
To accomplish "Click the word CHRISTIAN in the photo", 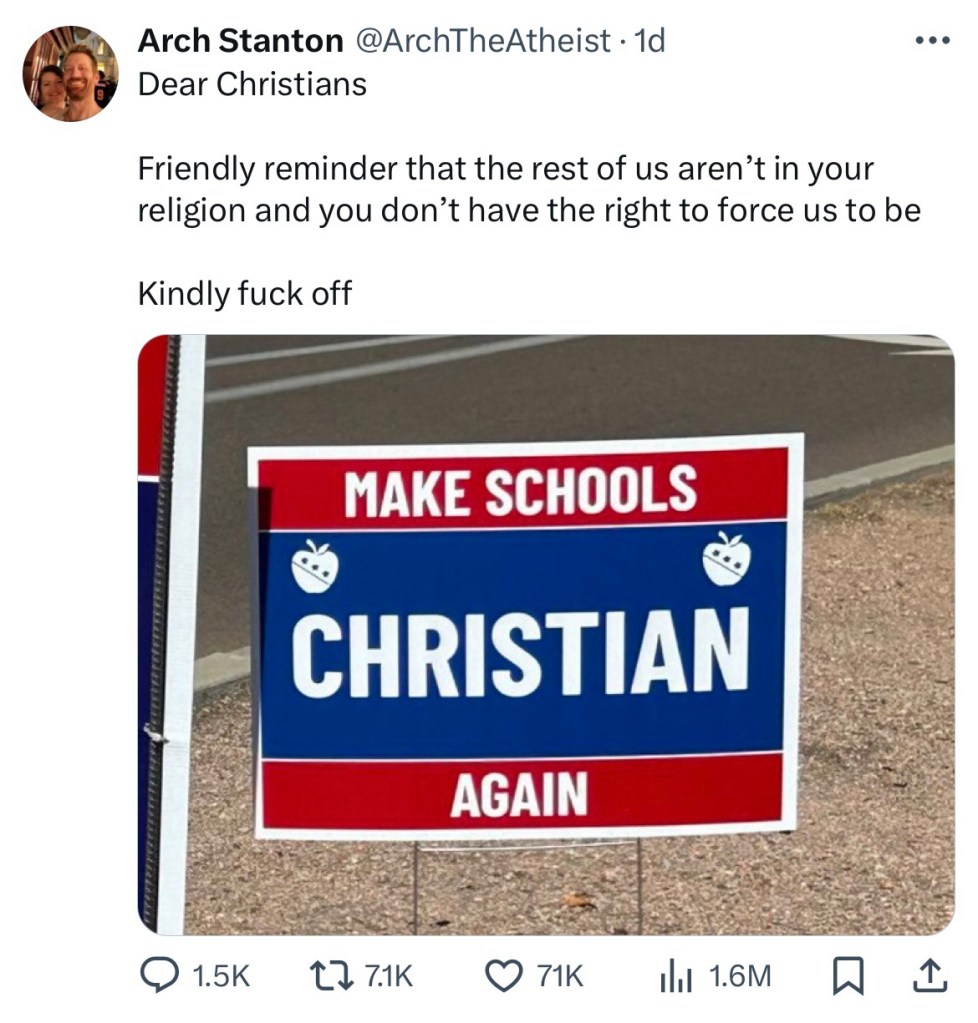I will tap(520, 651).
